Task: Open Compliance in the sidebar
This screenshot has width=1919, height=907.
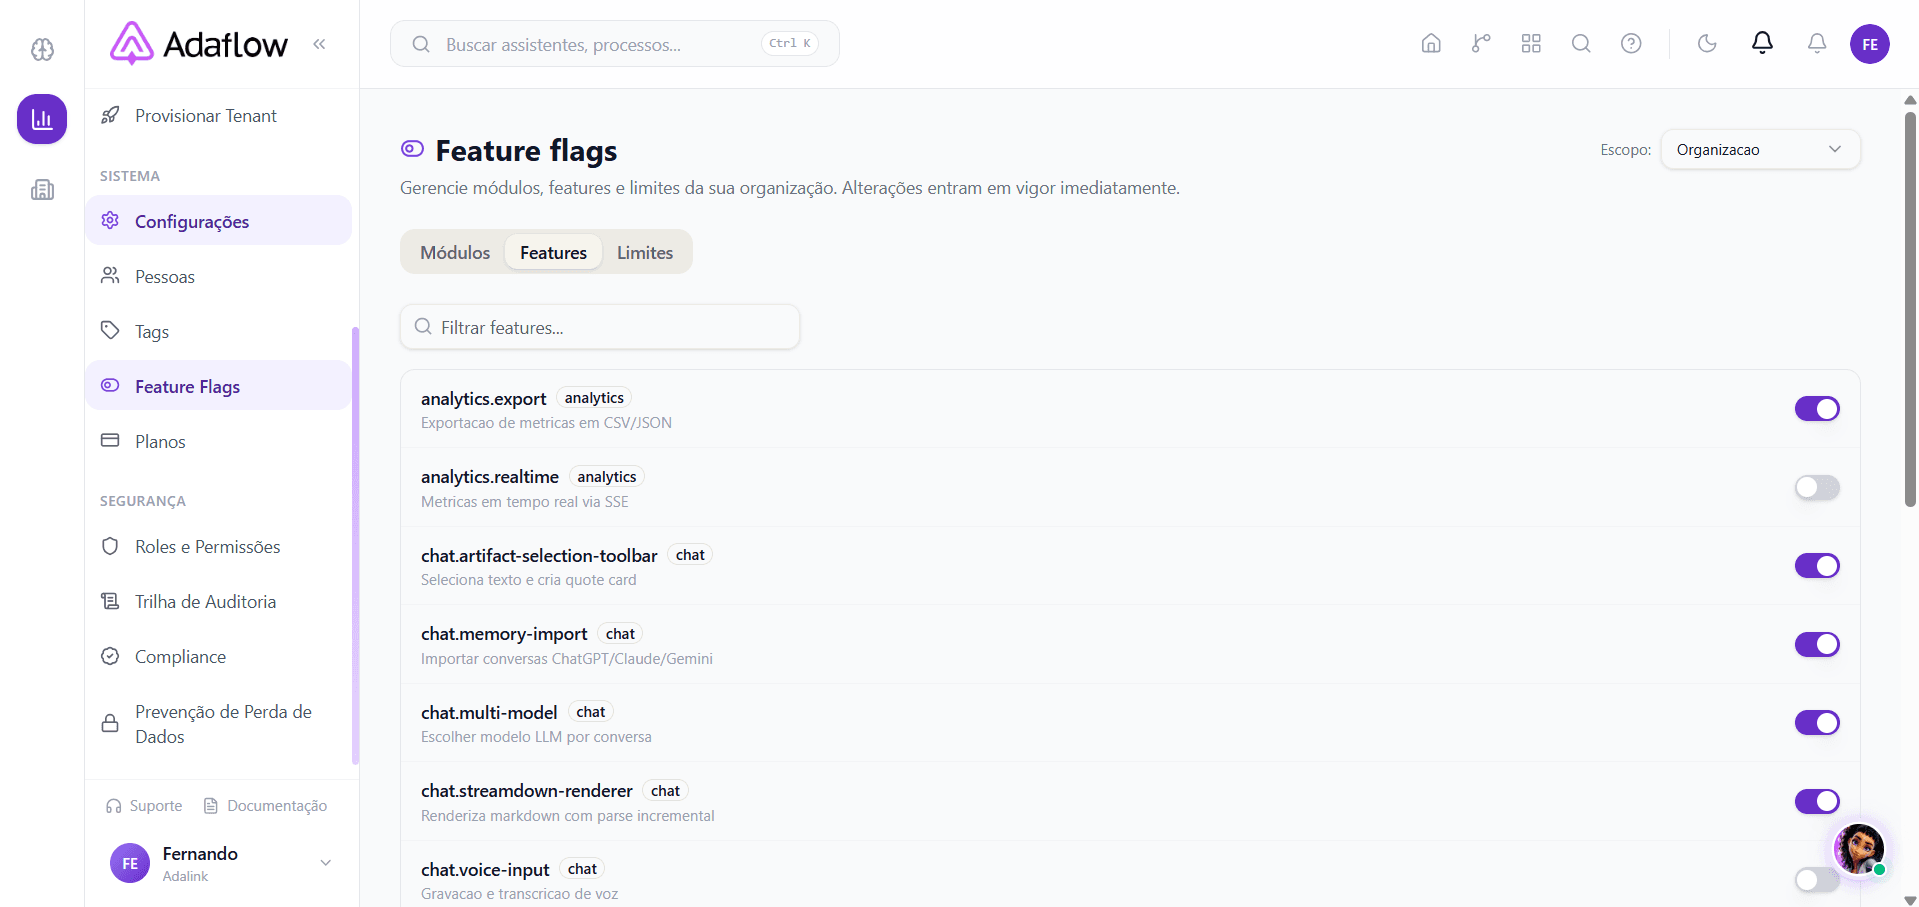Action: pos(218,657)
